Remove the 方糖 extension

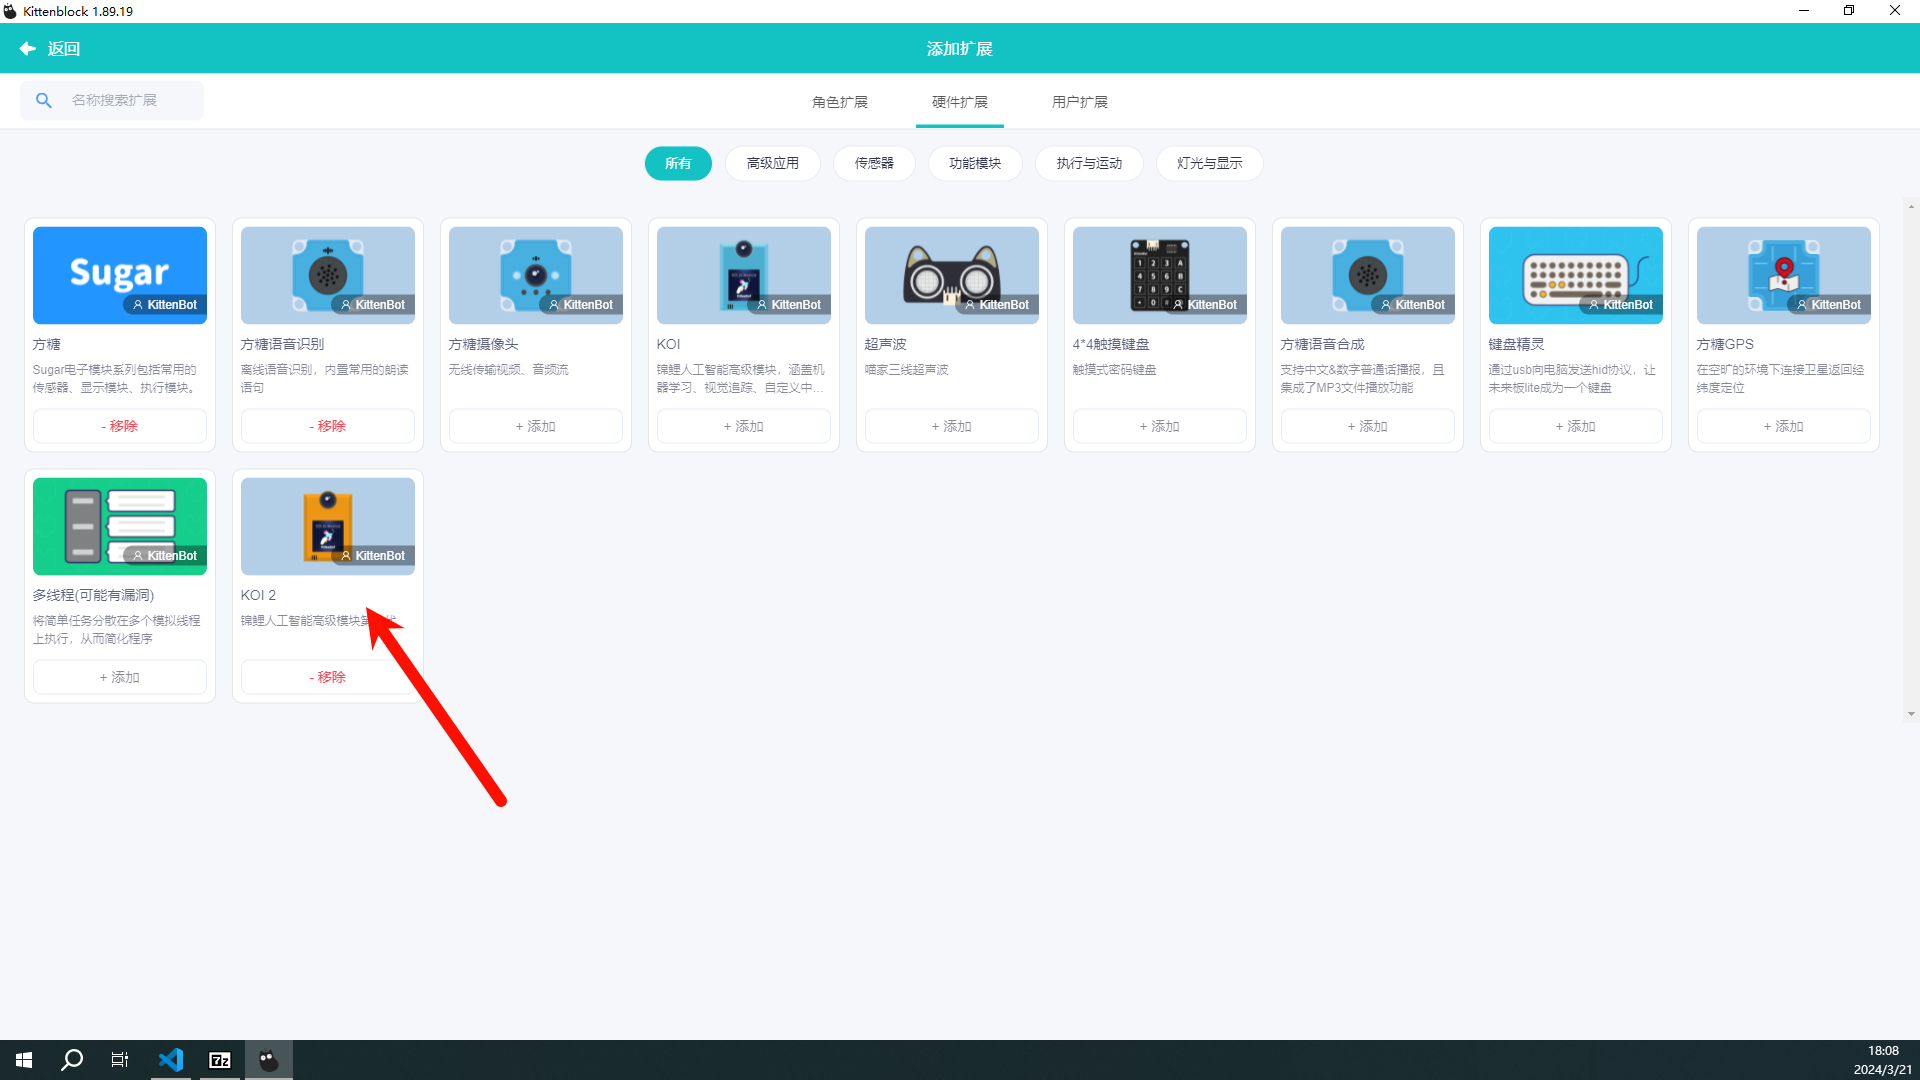click(120, 426)
